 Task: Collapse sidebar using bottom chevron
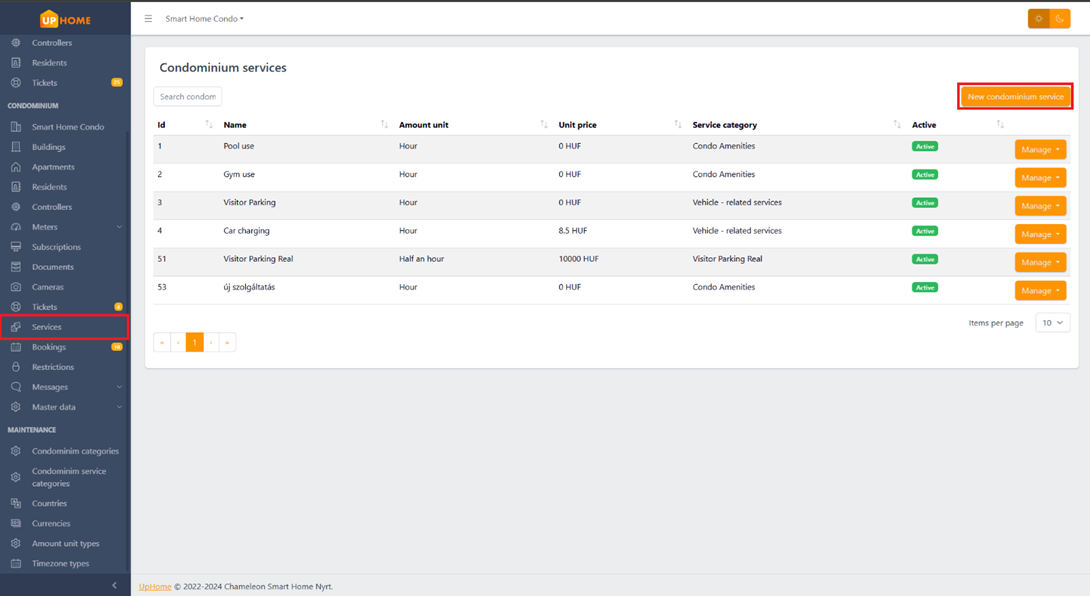coord(114,585)
